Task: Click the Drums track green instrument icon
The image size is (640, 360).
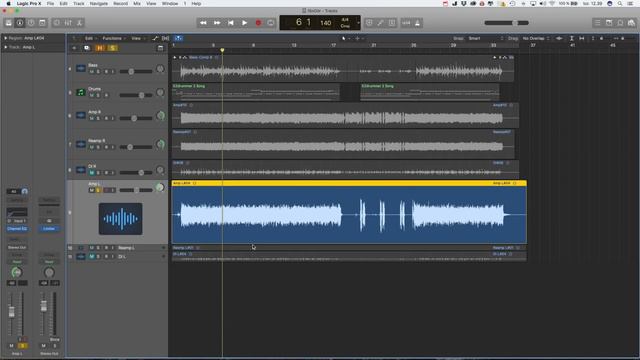Action: point(81,93)
